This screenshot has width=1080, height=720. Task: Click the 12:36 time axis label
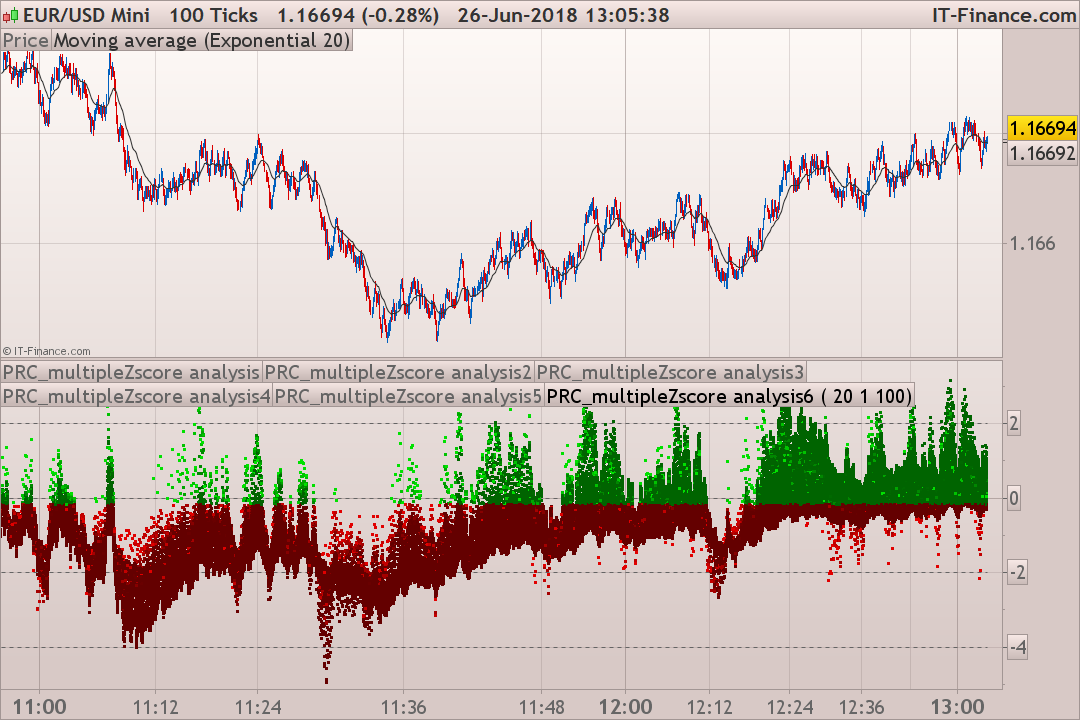coord(862,707)
